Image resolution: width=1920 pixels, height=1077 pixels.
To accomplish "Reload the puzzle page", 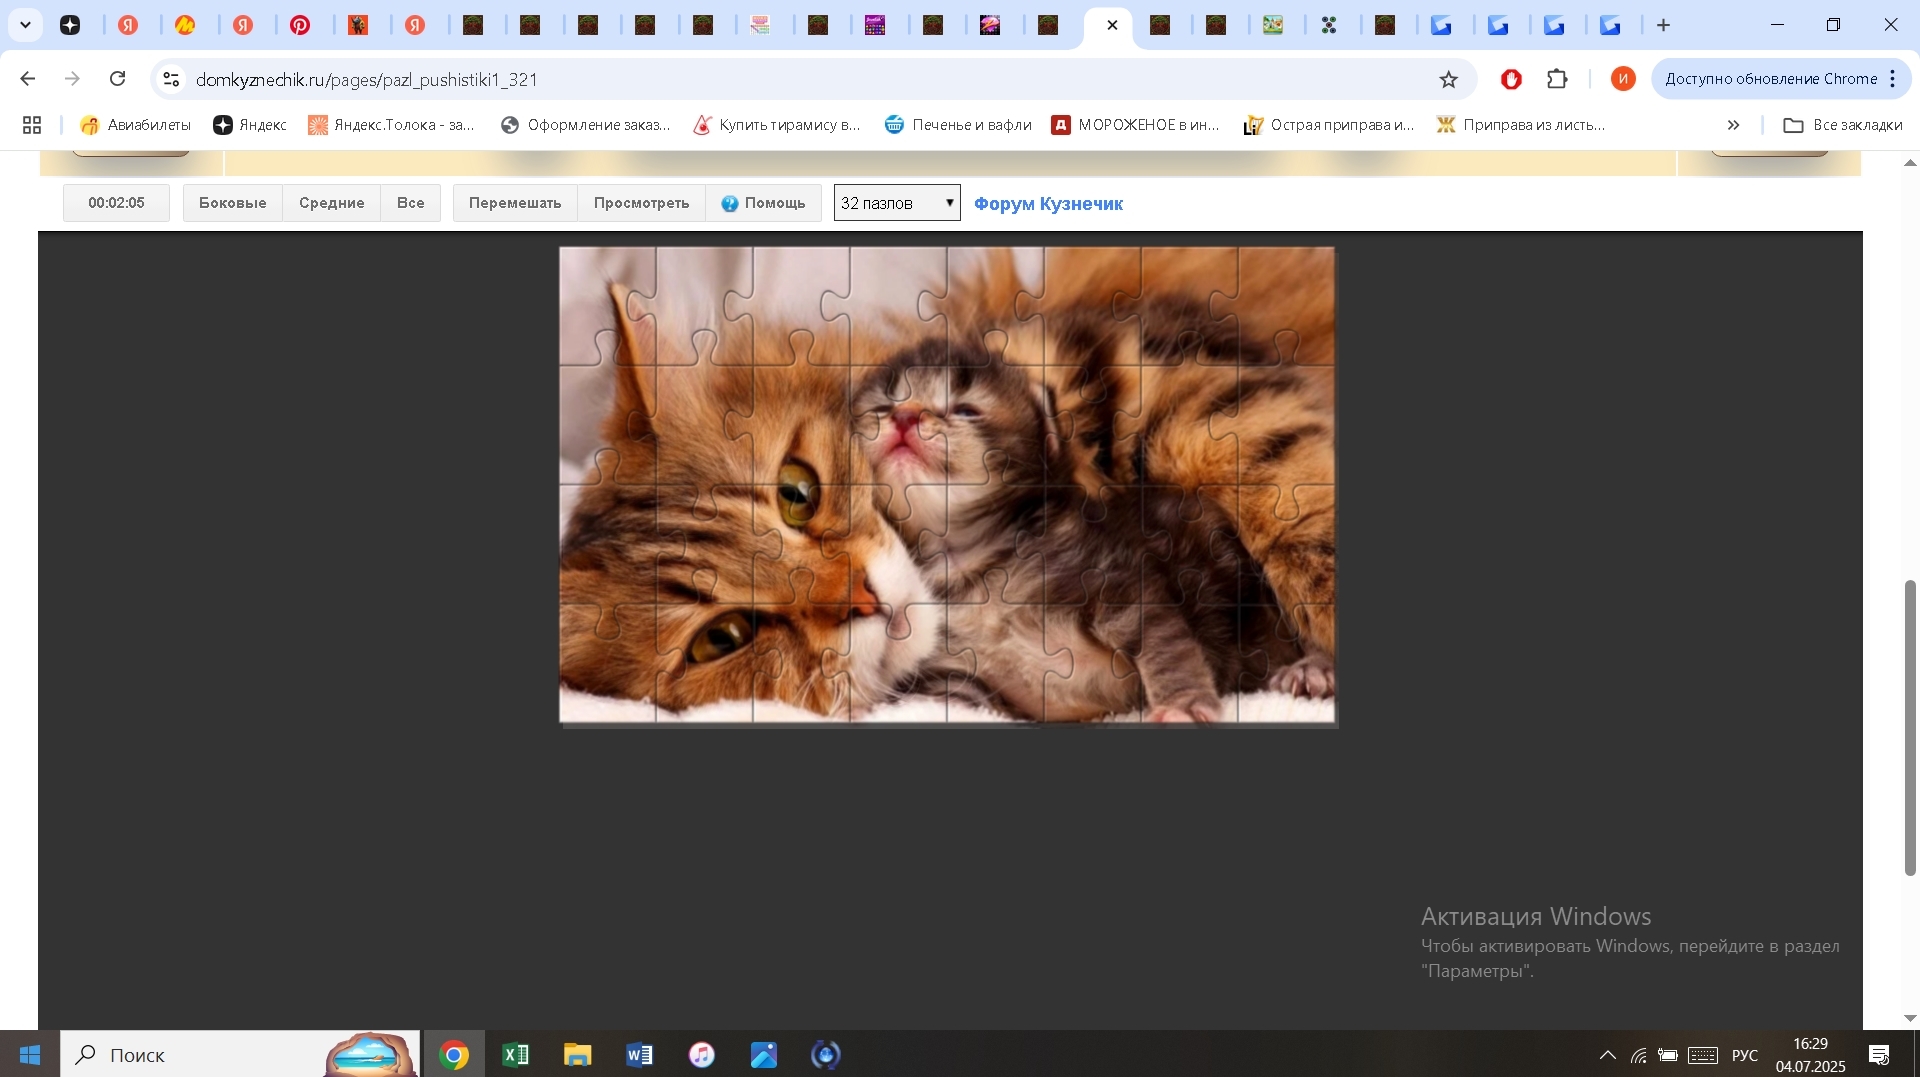I will point(118,79).
